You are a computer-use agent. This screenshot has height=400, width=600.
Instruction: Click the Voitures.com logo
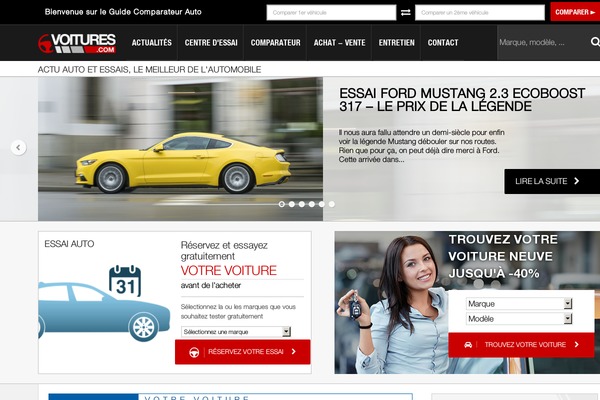pyautogui.click(x=77, y=43)
